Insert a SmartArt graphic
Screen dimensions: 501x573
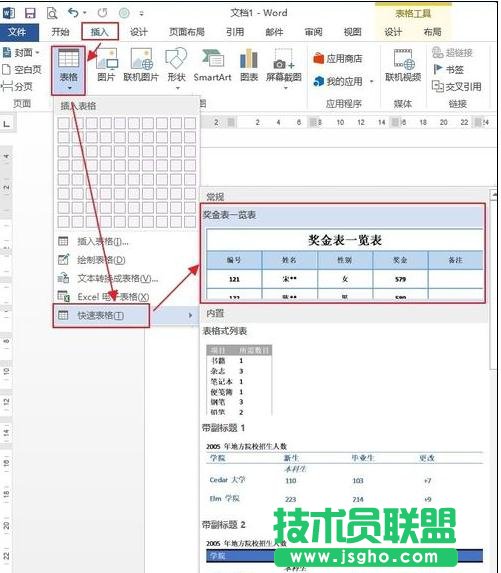coord(212,65)
